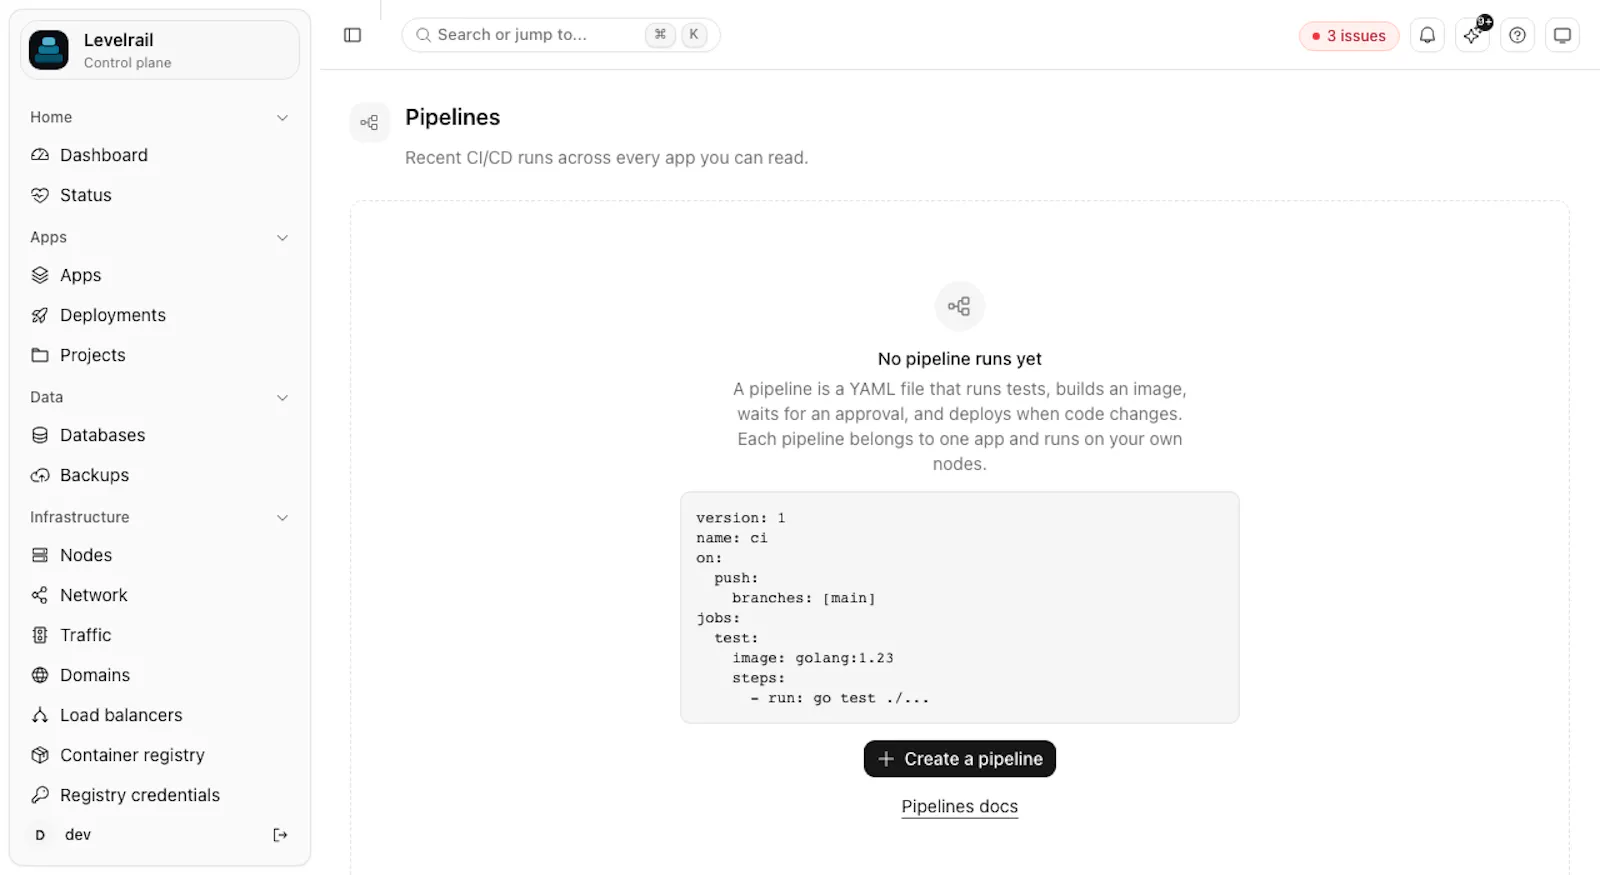Viewport: 1600px width, 875px height.
Task: Click the dev user avatar
Action: click(x=40, y=835)
